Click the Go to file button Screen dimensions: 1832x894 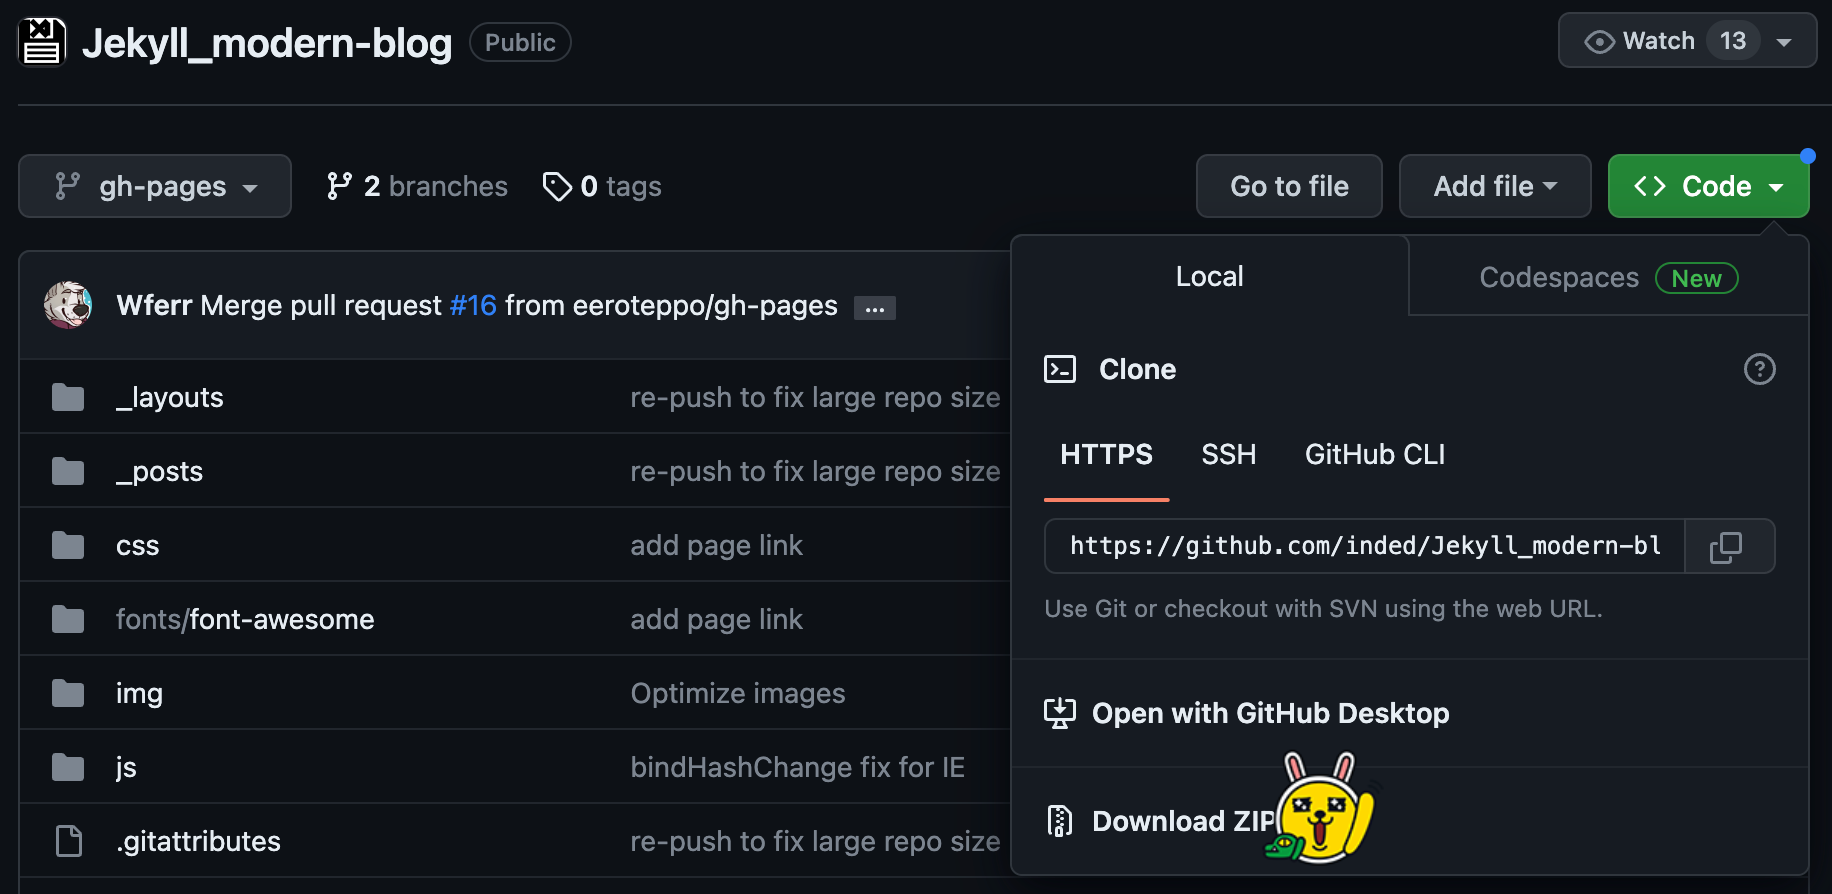coord(1289,186)
